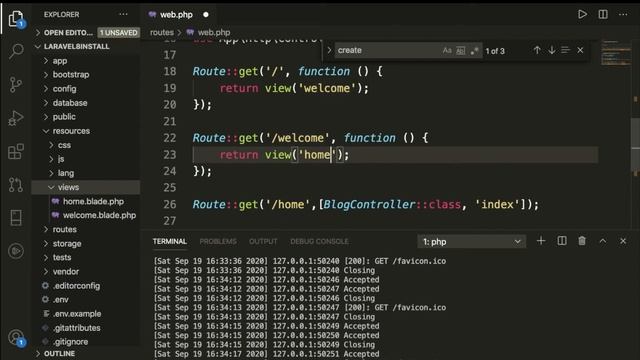Expand replace mode in find widget
The image size is (640, 360).
click(329, 50)
